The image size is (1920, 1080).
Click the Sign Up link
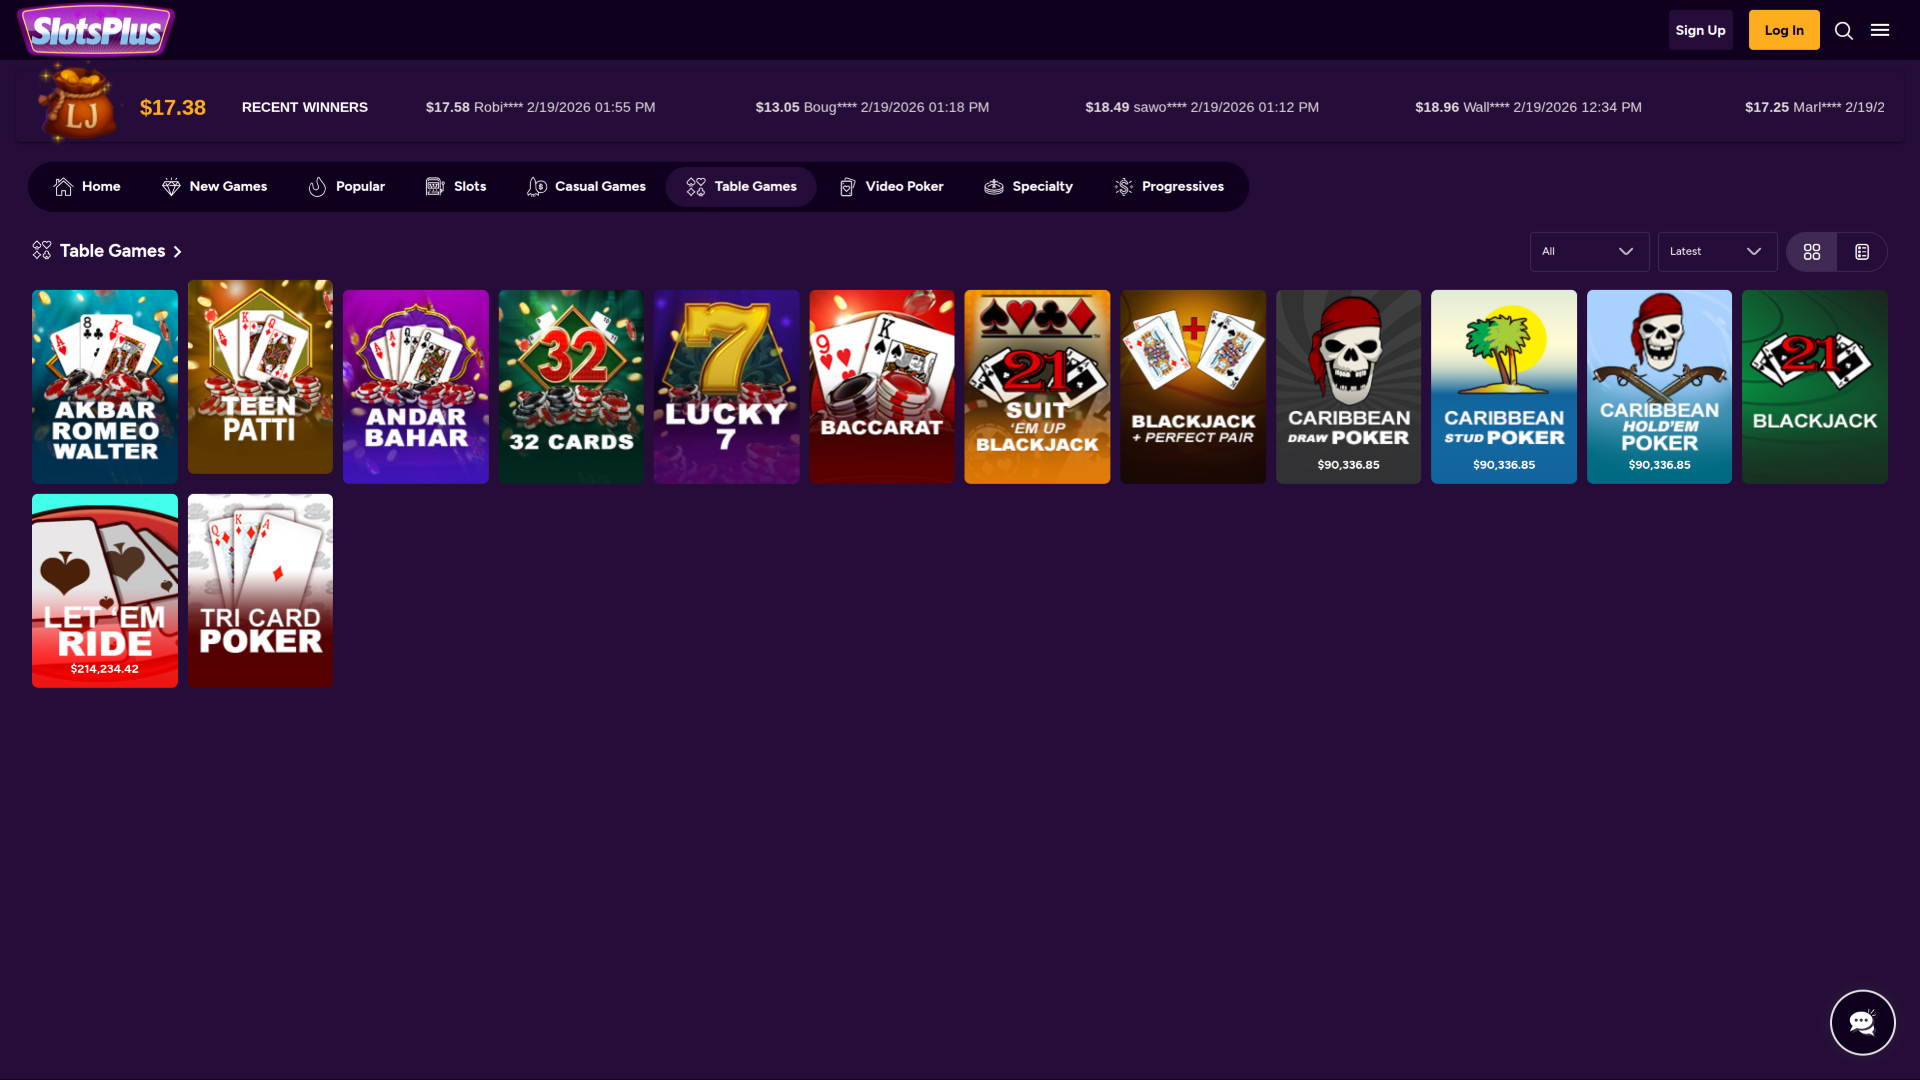click(1700, 30)
